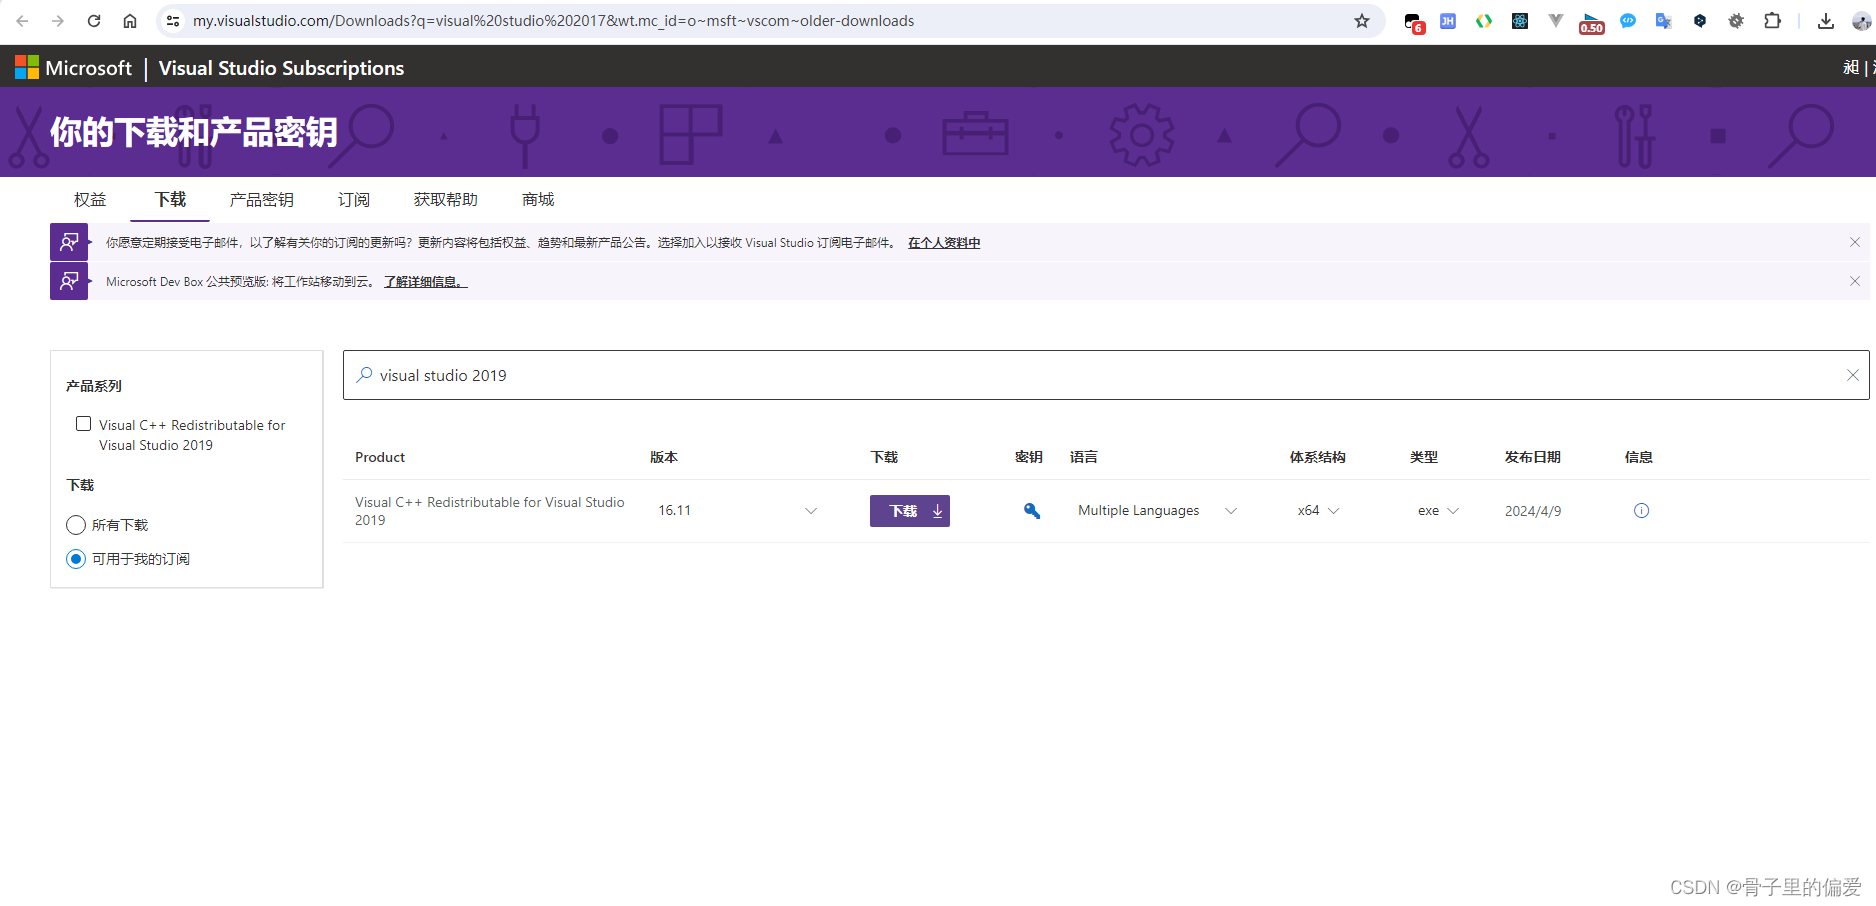Image resolution: width=1876 pixels, height=906 pixels.
Task: Go back using the browser back arrow
Action: click(x=22, y=21)
